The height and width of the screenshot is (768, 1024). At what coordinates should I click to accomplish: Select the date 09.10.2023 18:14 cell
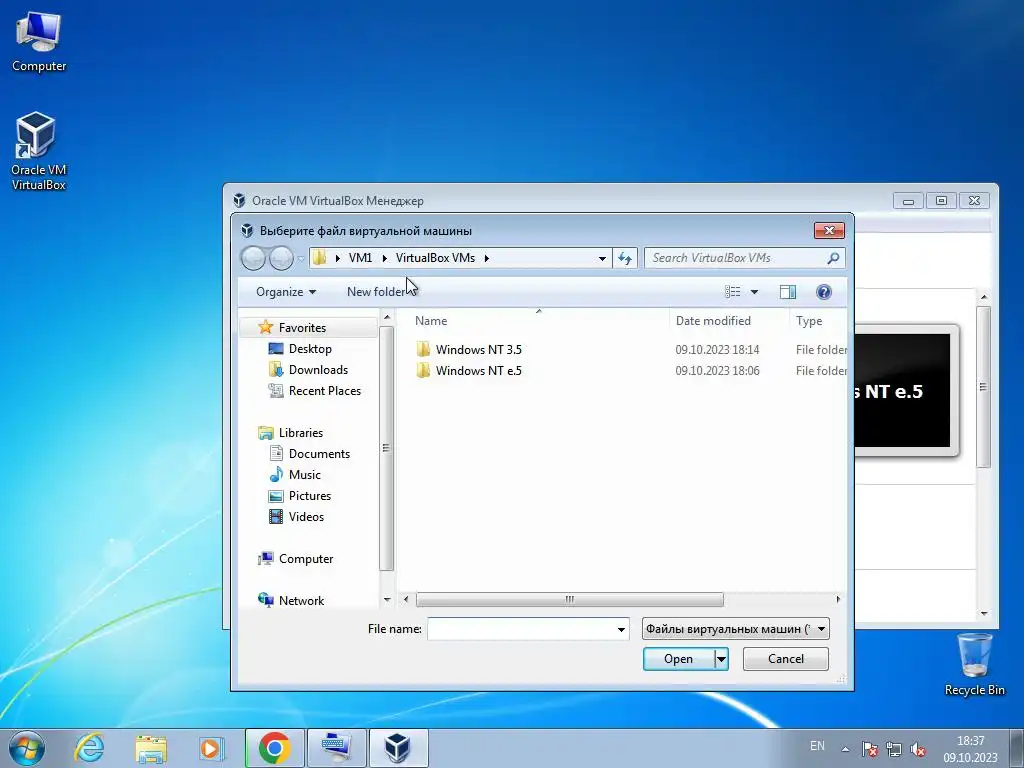click(x=717, y=349)
